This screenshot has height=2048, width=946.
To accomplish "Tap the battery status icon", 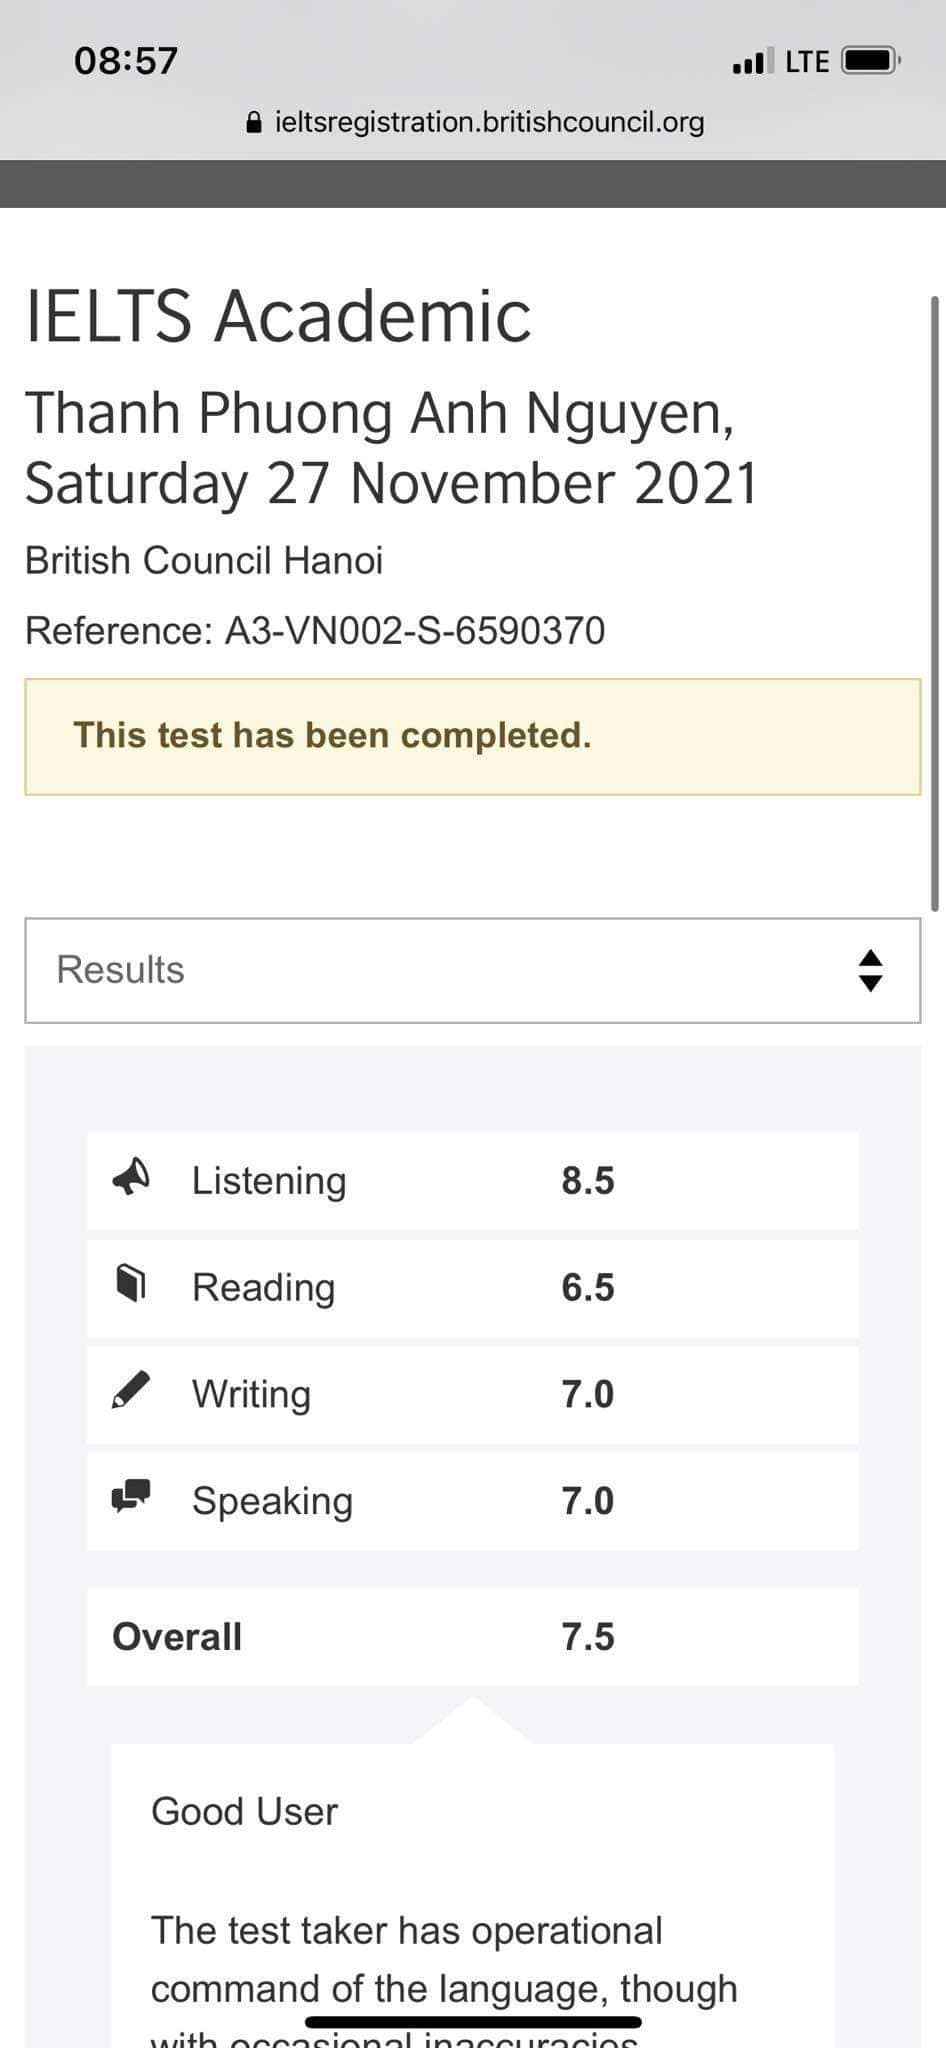I will pos(871,61).
